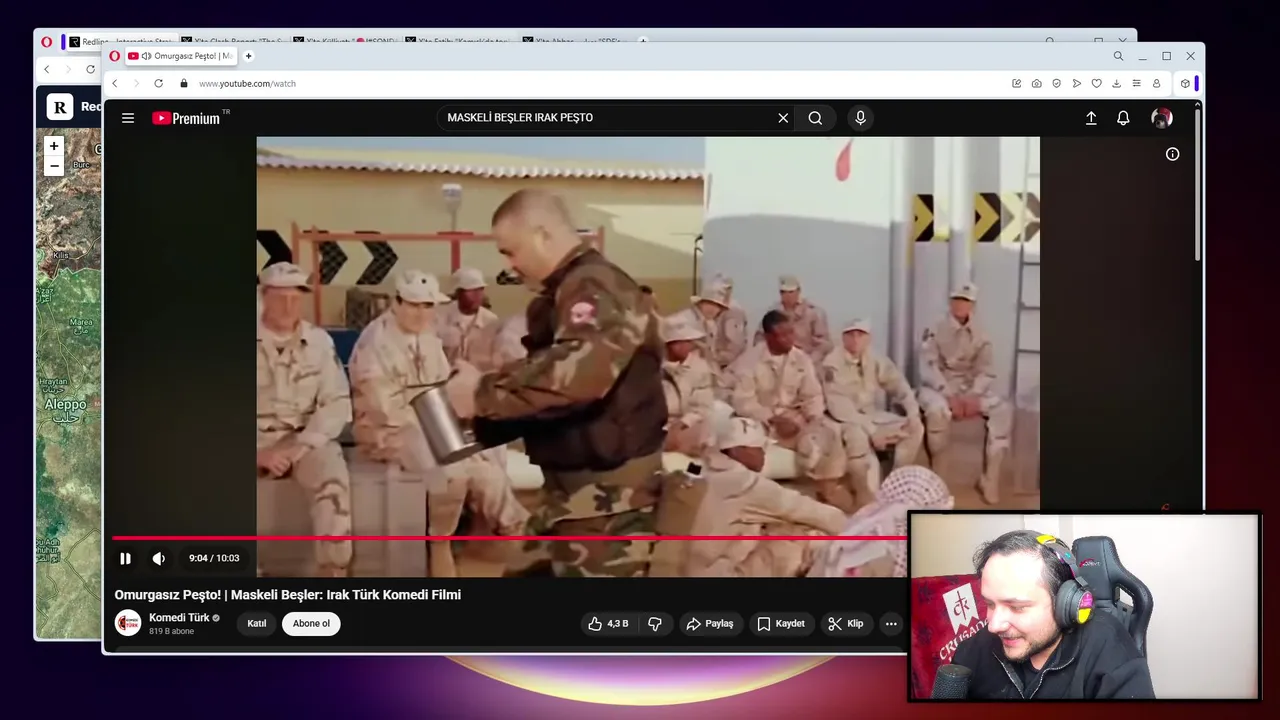Open the YouTube upload/create icon
The width and height of the screenshot is (1280, 720).
(x=1091, y=118)
